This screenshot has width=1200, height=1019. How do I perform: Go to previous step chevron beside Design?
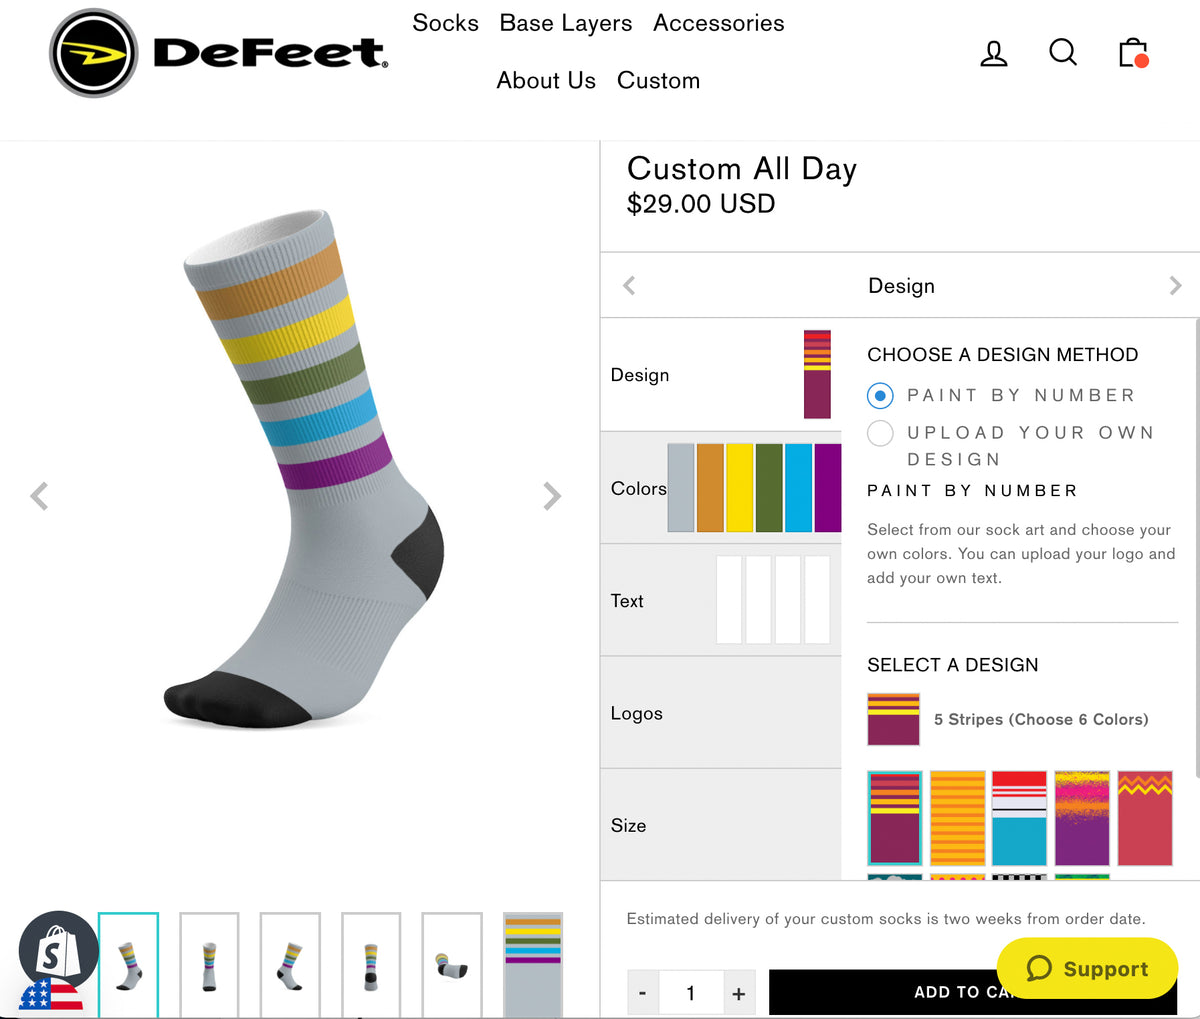(629, 286)
